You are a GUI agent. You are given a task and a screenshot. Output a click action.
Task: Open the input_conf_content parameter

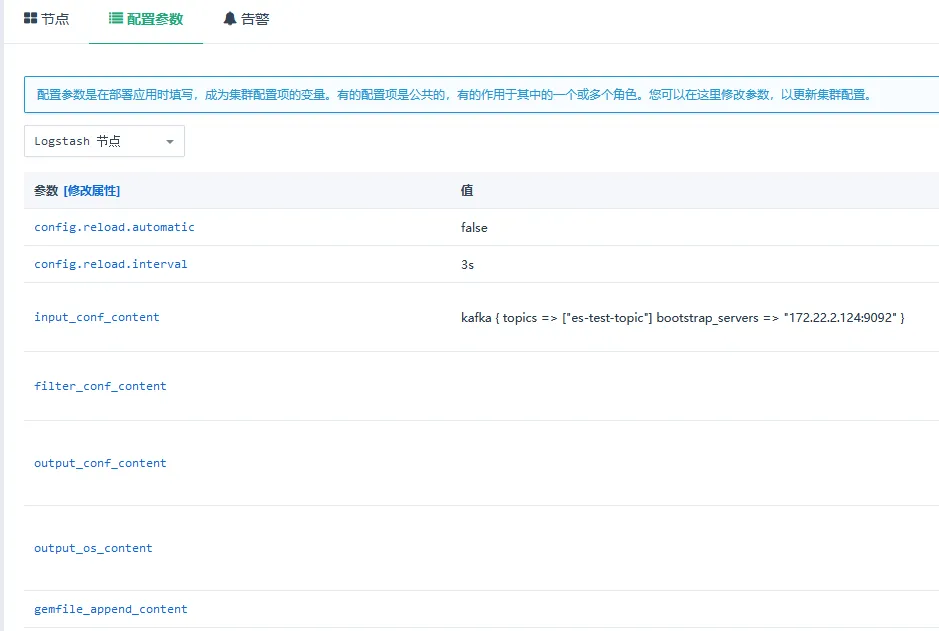tap(96, 317)
